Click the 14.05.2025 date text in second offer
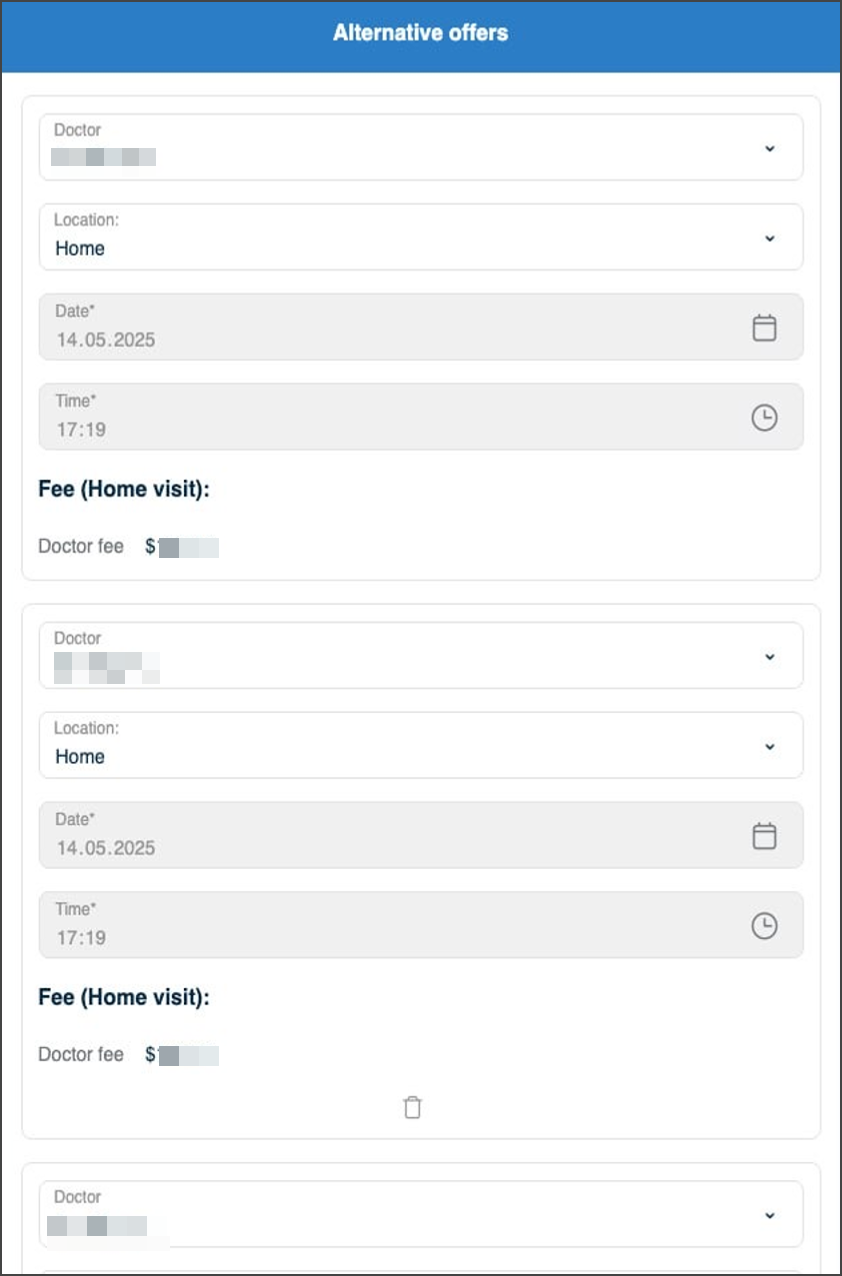Image resolution: width=842 pixels, height=1276 pixels. tap(106, 848)
